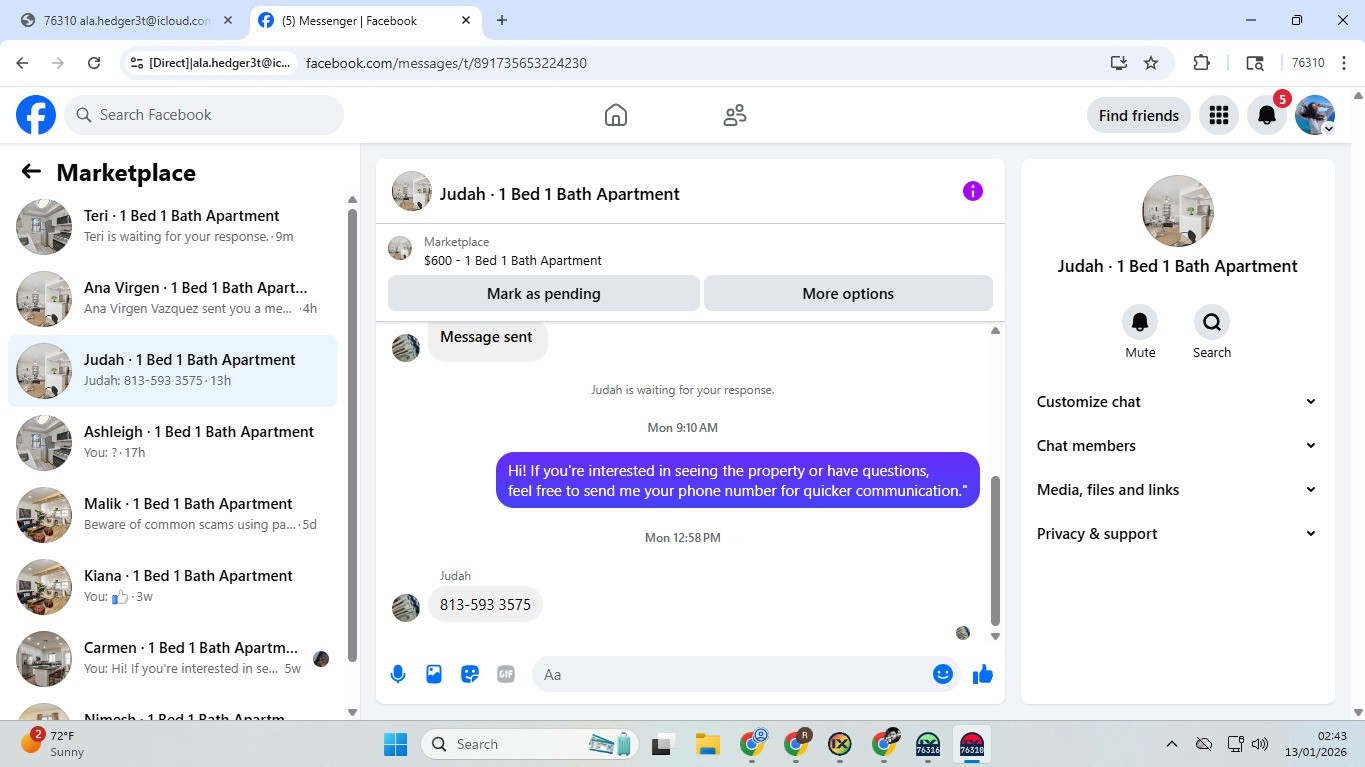
Task: Open the account profile picture menu
Action: tap(1315, 115)
